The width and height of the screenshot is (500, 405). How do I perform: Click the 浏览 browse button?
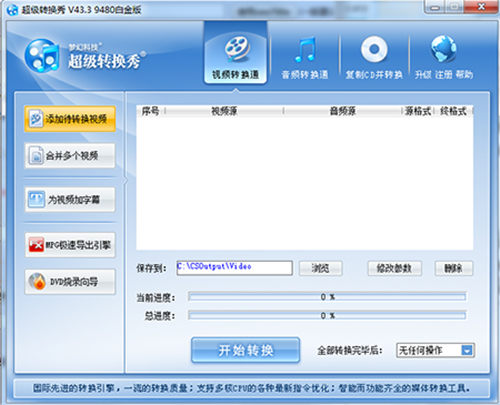[x=320, y=268]
